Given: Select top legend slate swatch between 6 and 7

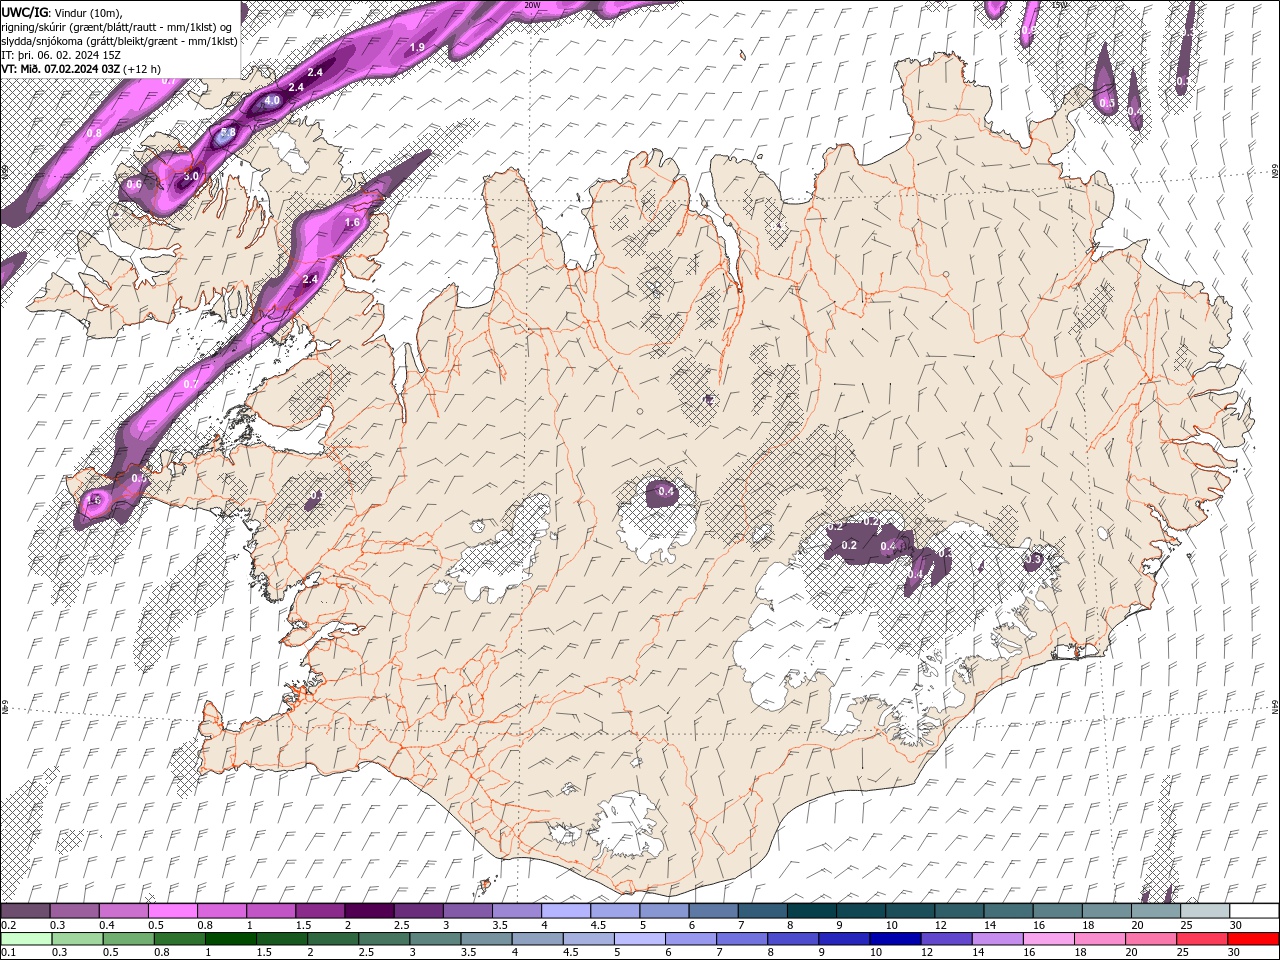Looking at the screenshot, I should click(712, 911).
